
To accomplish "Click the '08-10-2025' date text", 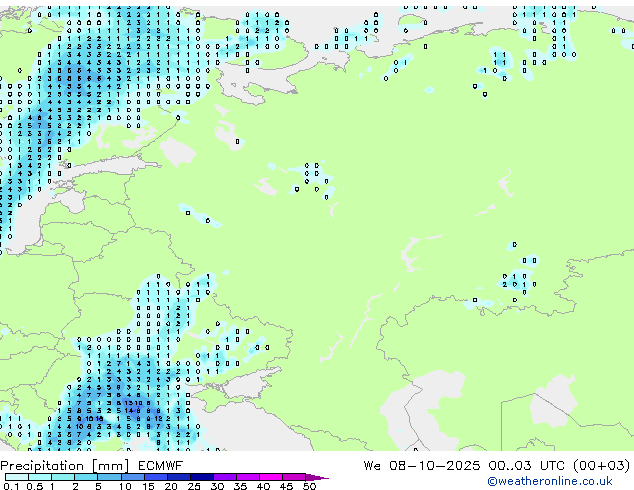I will (x=435, y=465).
